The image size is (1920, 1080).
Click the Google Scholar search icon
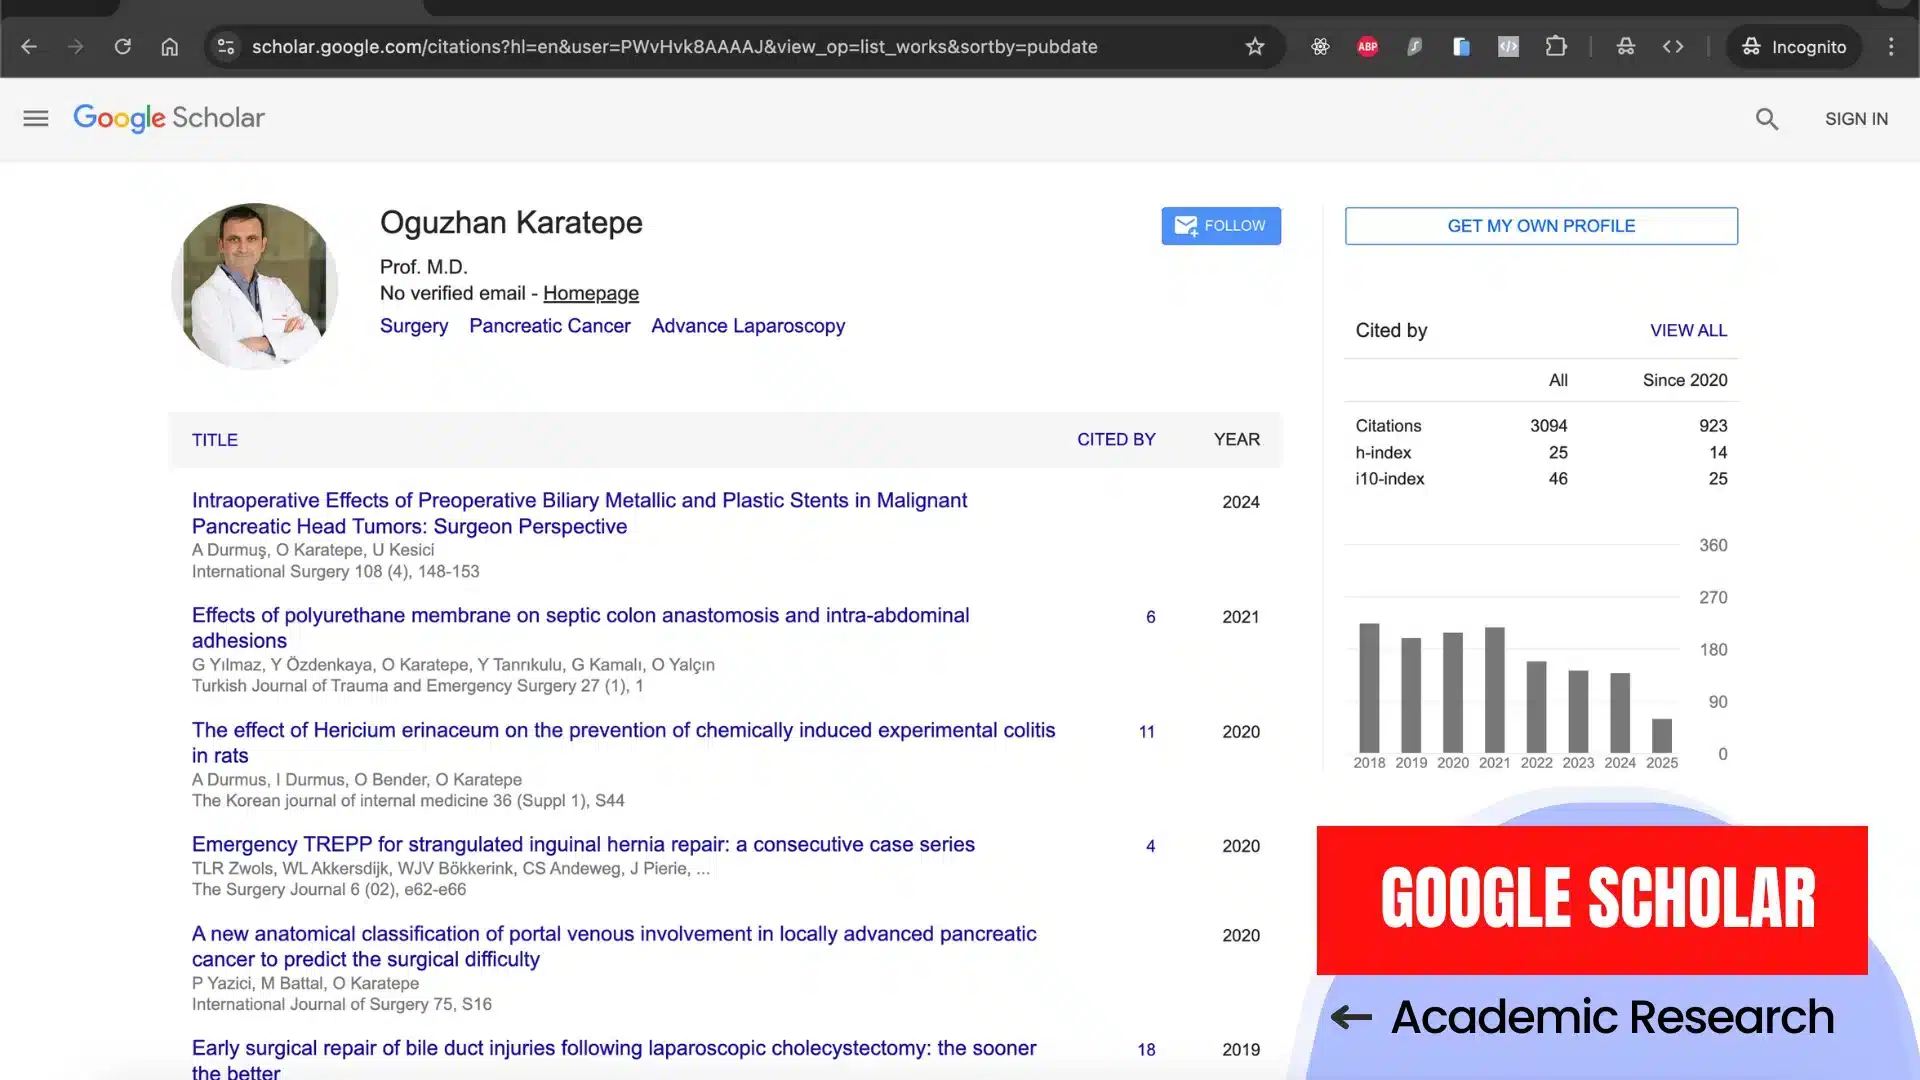point(1767,118)
